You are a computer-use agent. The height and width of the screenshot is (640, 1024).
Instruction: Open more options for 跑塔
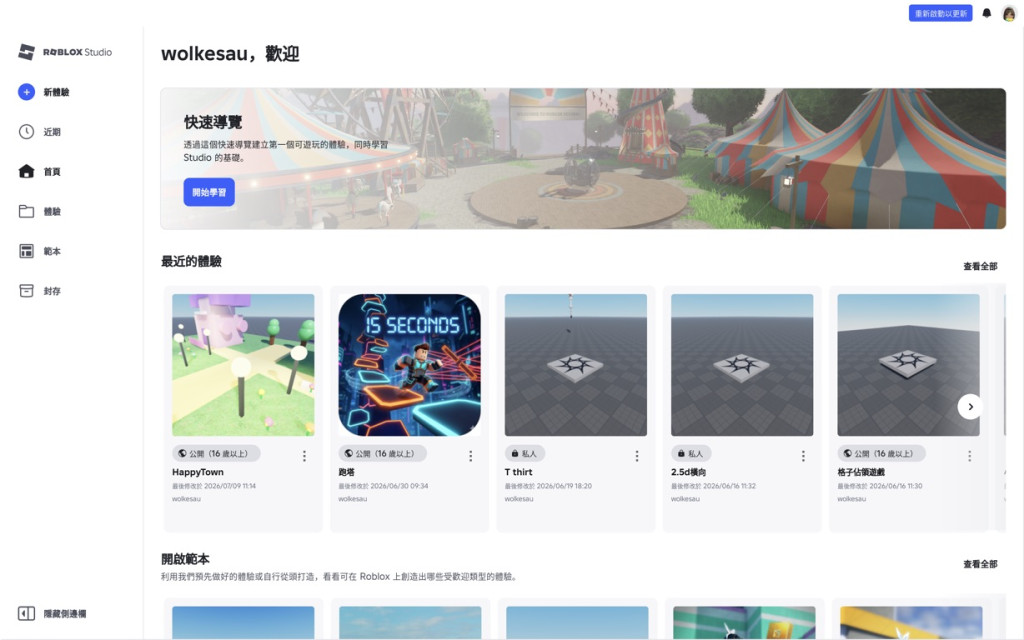click(471, 456)
